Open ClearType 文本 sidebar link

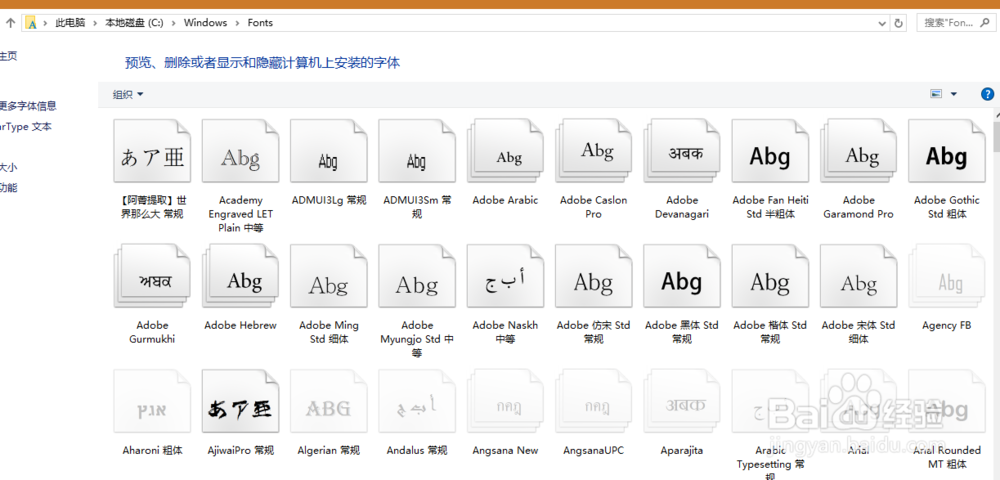click(26, 127)
